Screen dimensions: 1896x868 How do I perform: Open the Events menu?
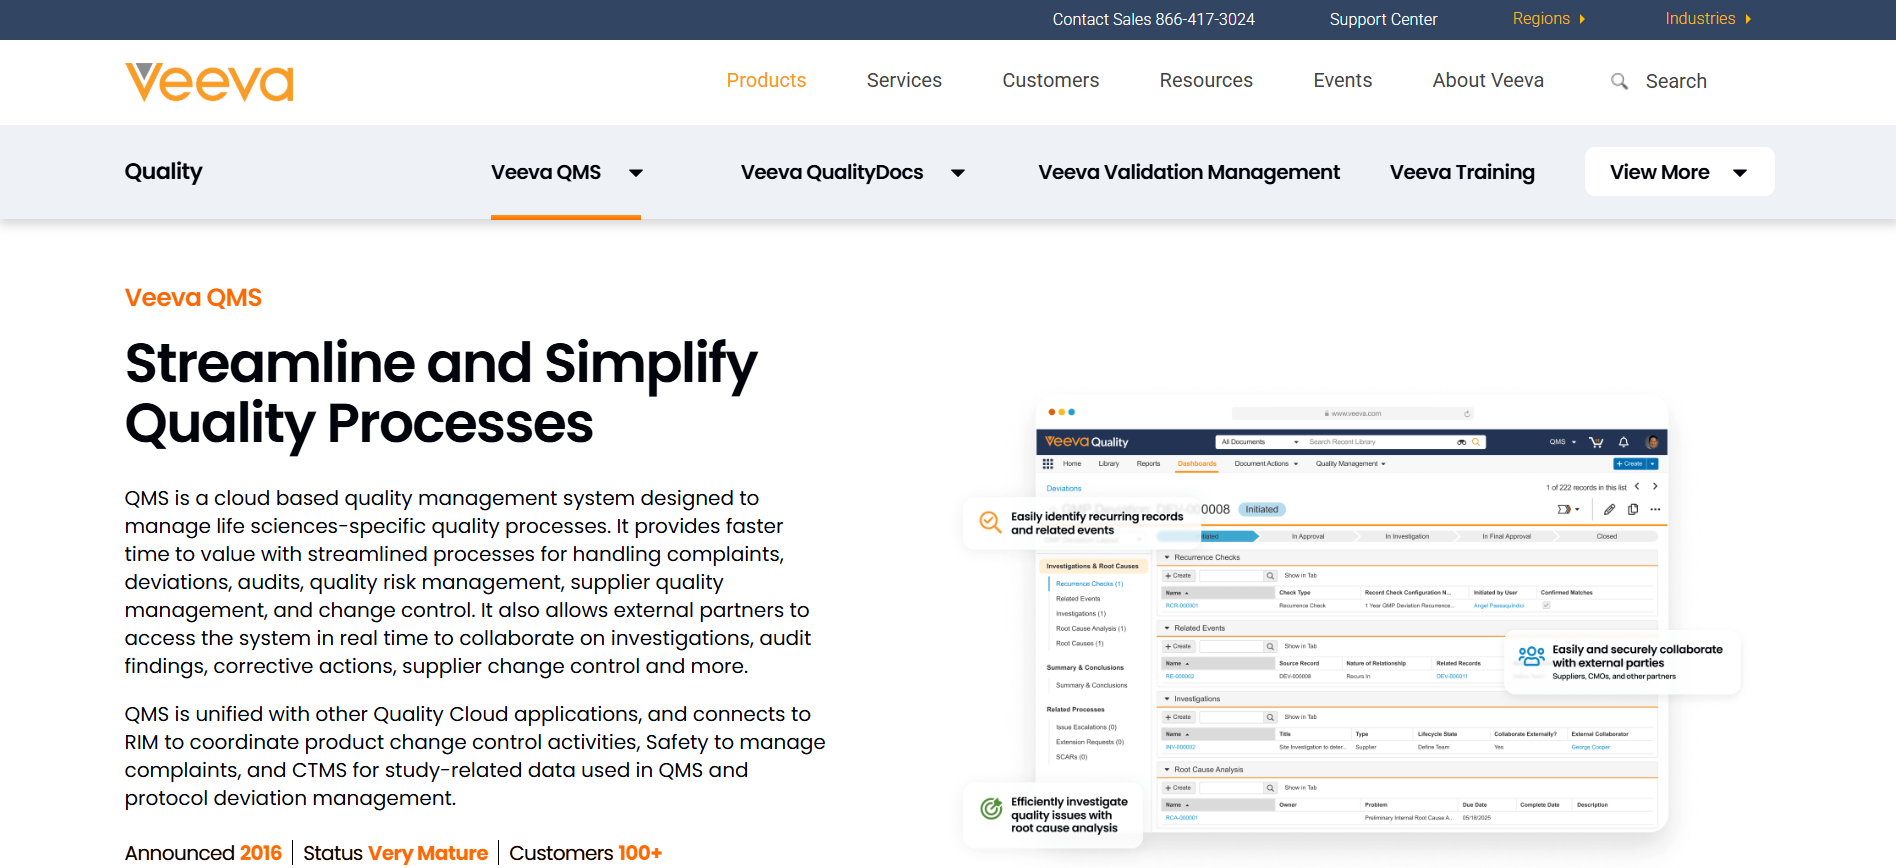[1342, 81]
